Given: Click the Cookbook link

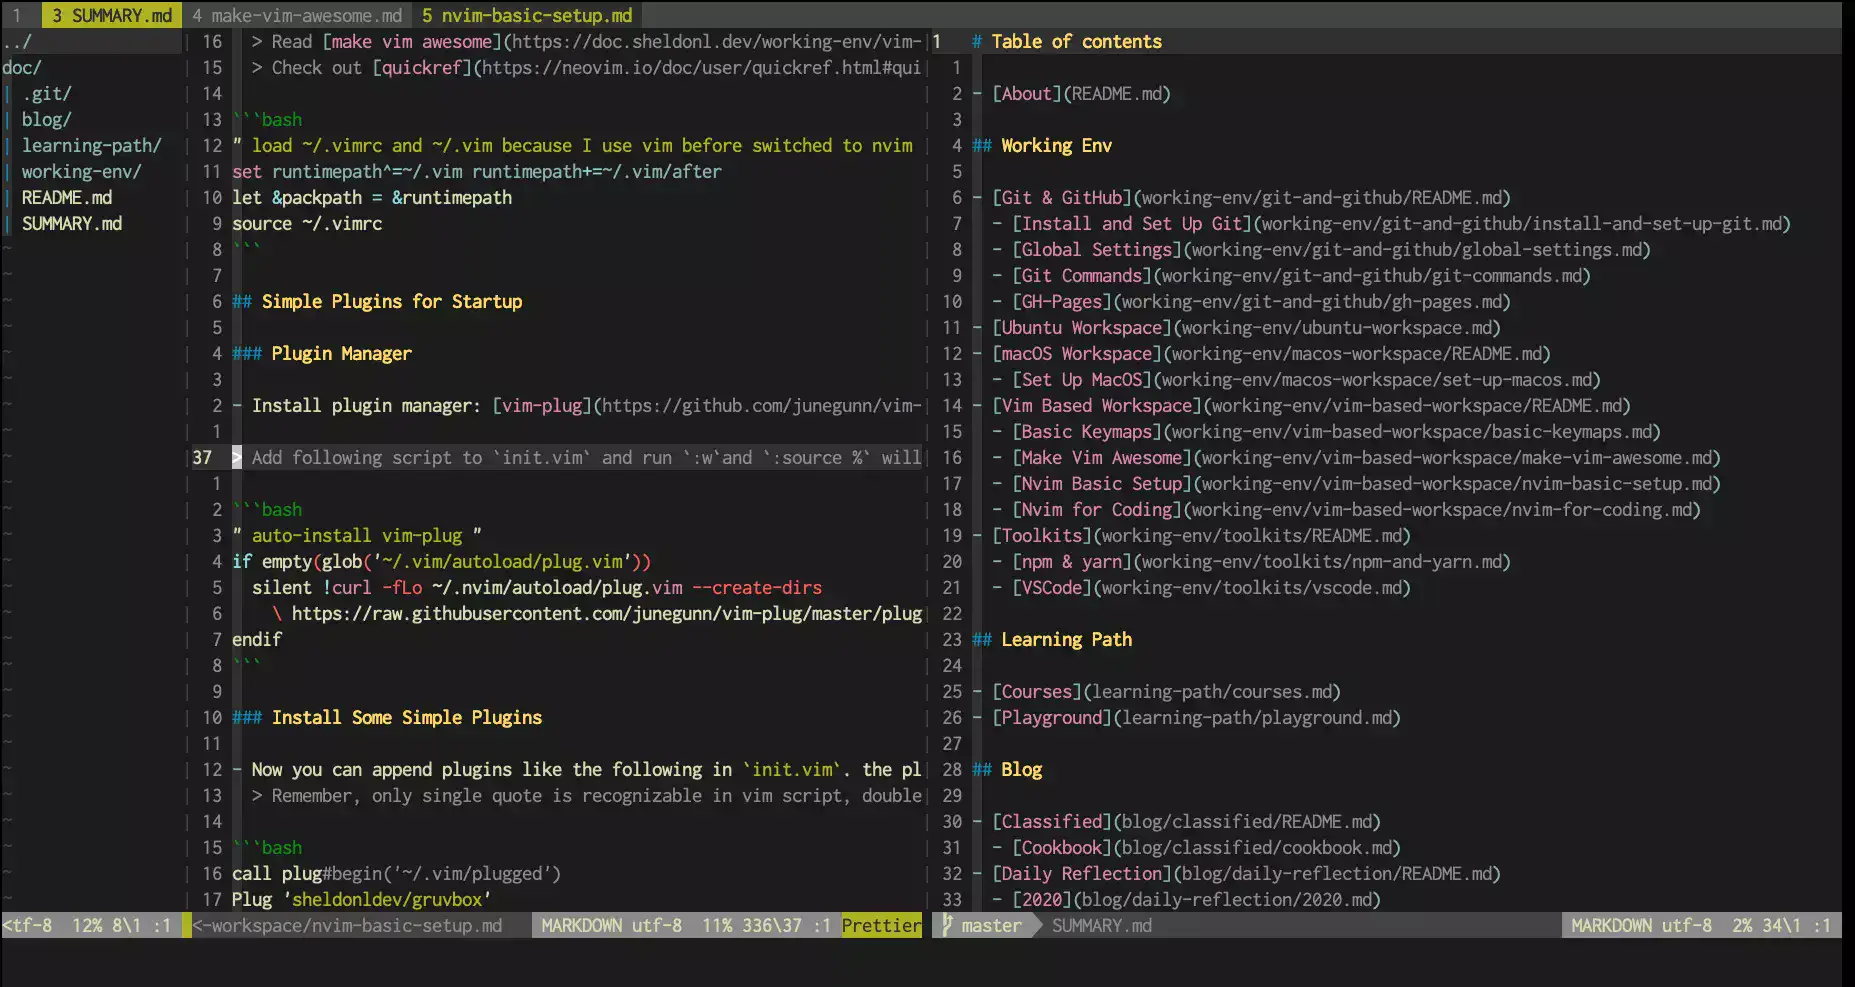Looking at the screenshot, I should [x=1062, y=847].
